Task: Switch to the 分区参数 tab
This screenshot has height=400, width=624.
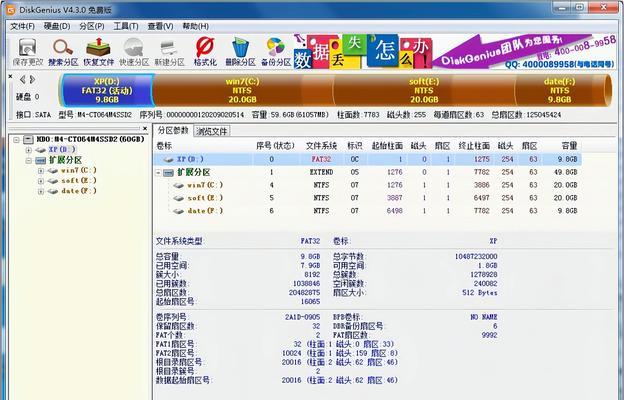Action: click(173, 130)
